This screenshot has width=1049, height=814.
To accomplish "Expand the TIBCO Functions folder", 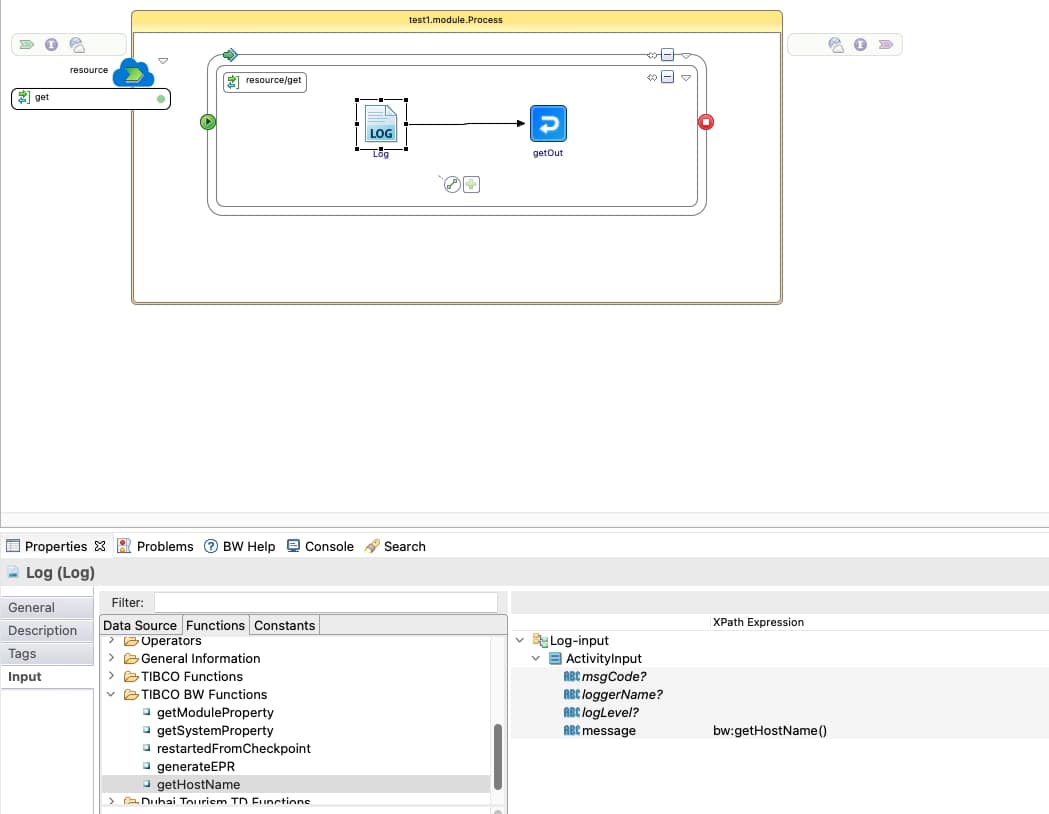I will pos(113,675).
